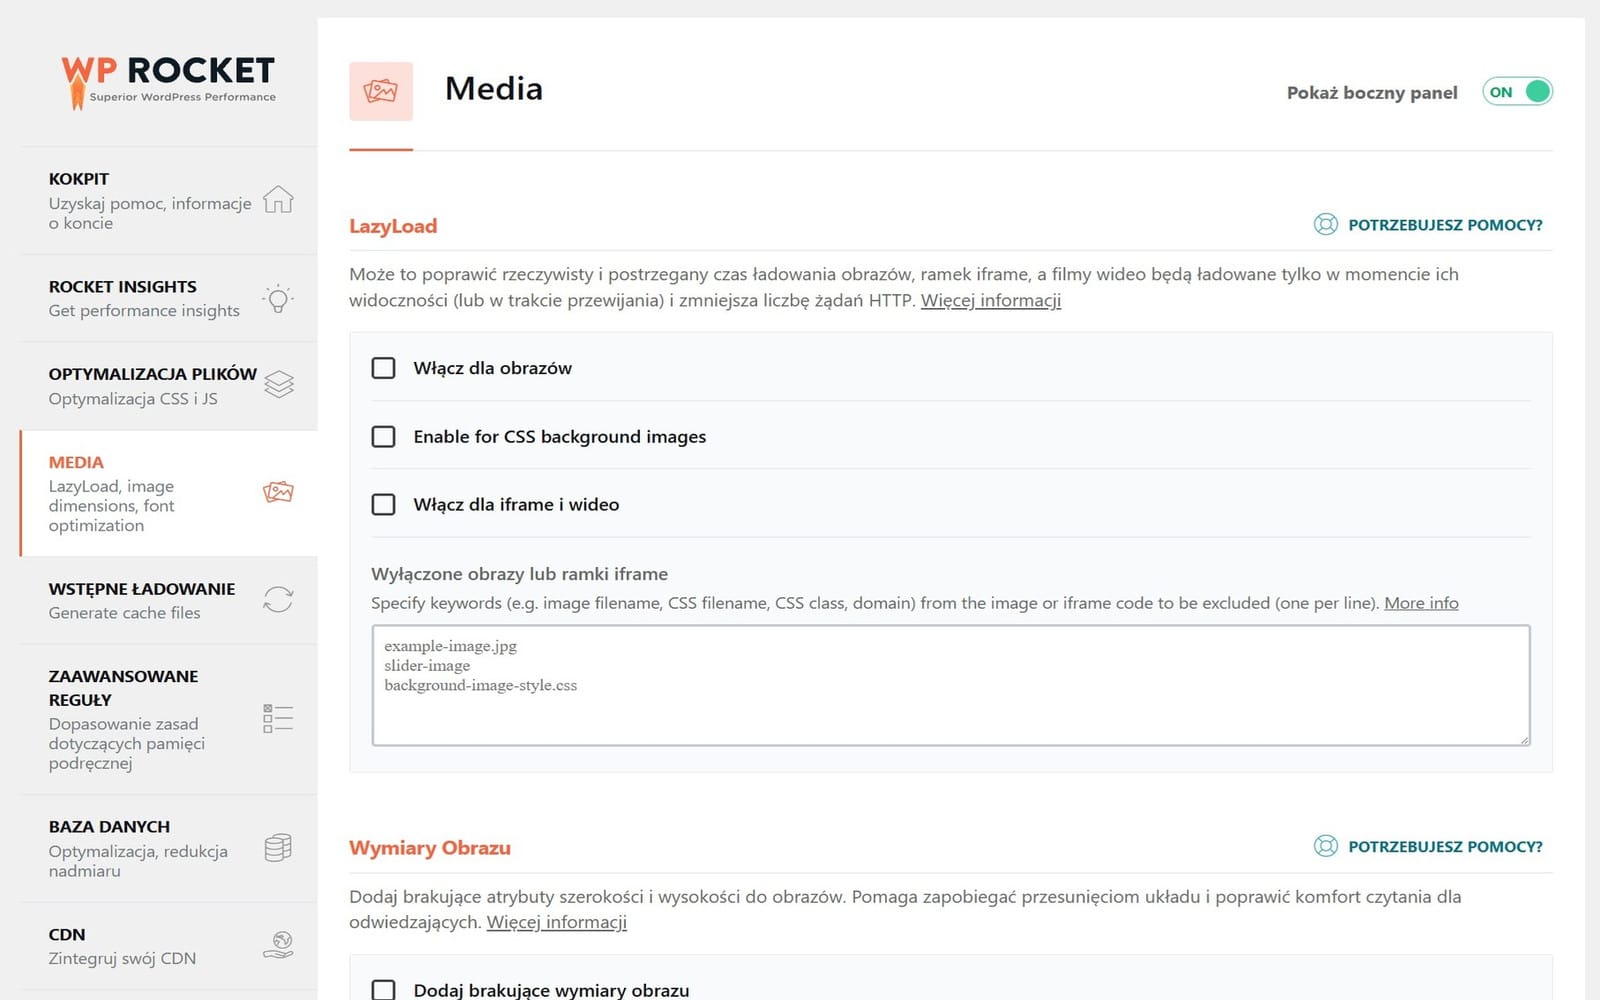
Task: Check Dodaj brakujące wymiary obrazu
Action: click(384, 990)
